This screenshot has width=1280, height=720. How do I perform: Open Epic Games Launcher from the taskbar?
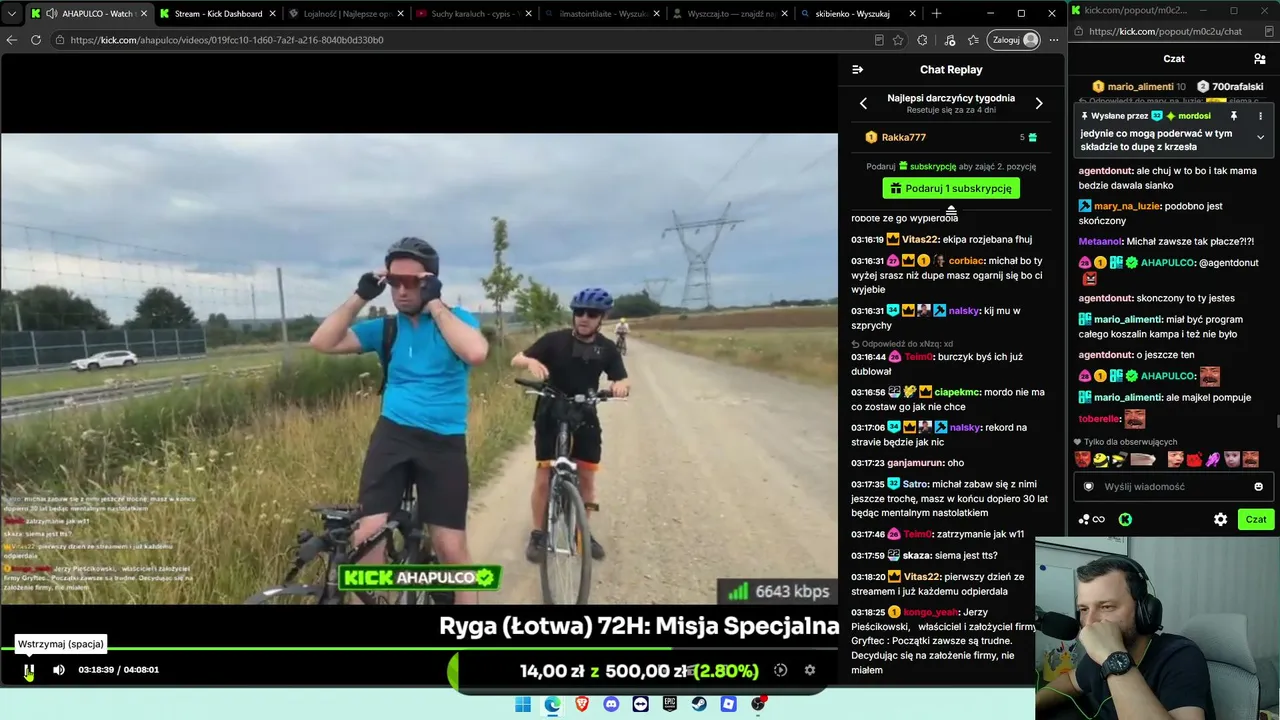coord(670,704)
